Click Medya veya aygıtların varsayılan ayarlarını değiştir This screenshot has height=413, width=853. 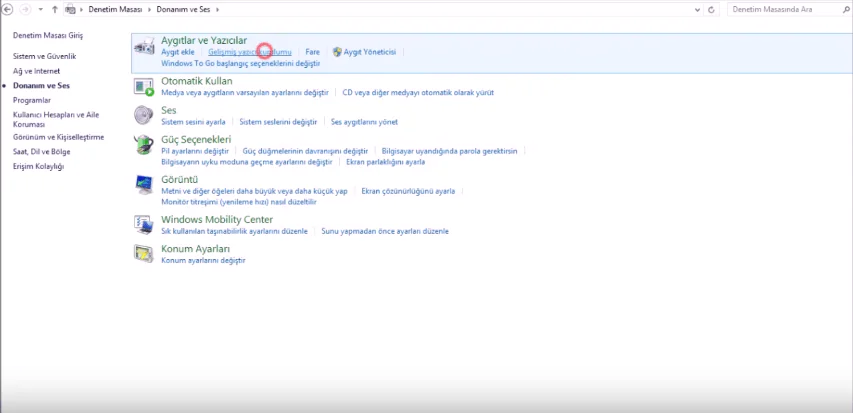coord(245,93)
